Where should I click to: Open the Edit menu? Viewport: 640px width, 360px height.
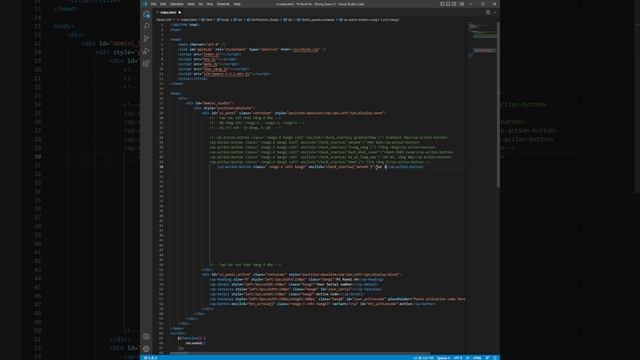click(x=163, y=4)
